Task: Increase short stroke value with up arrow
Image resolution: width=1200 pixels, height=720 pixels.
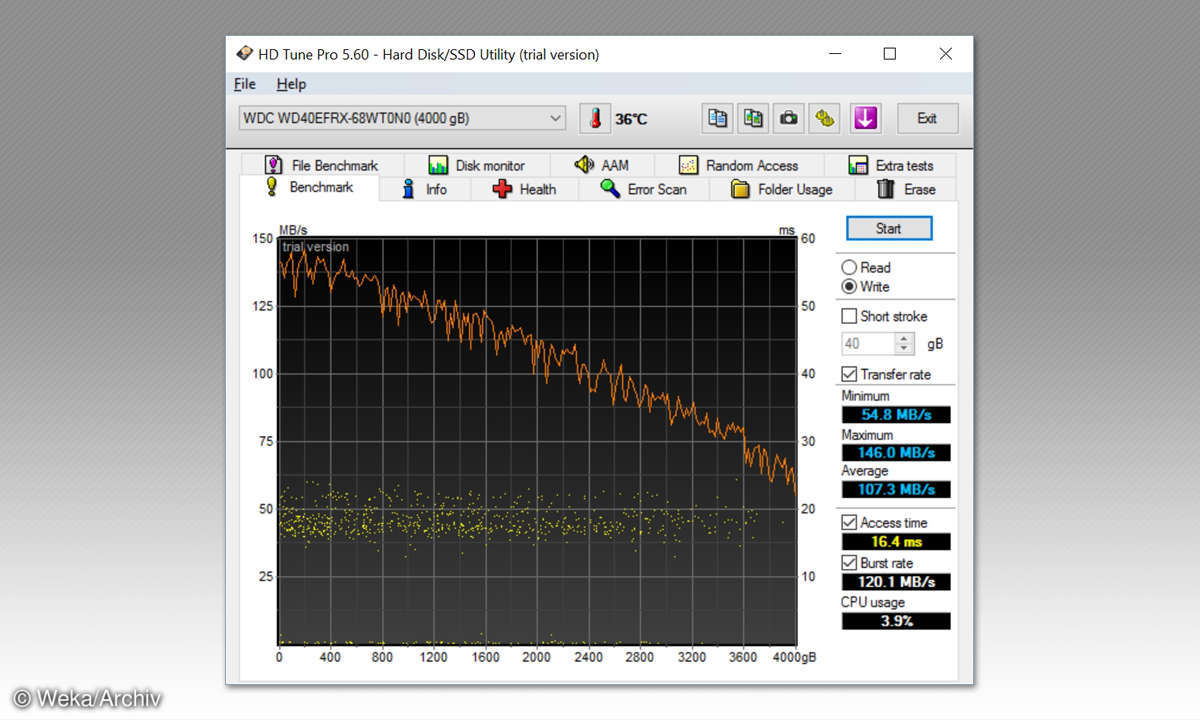Action: point(905,338)
